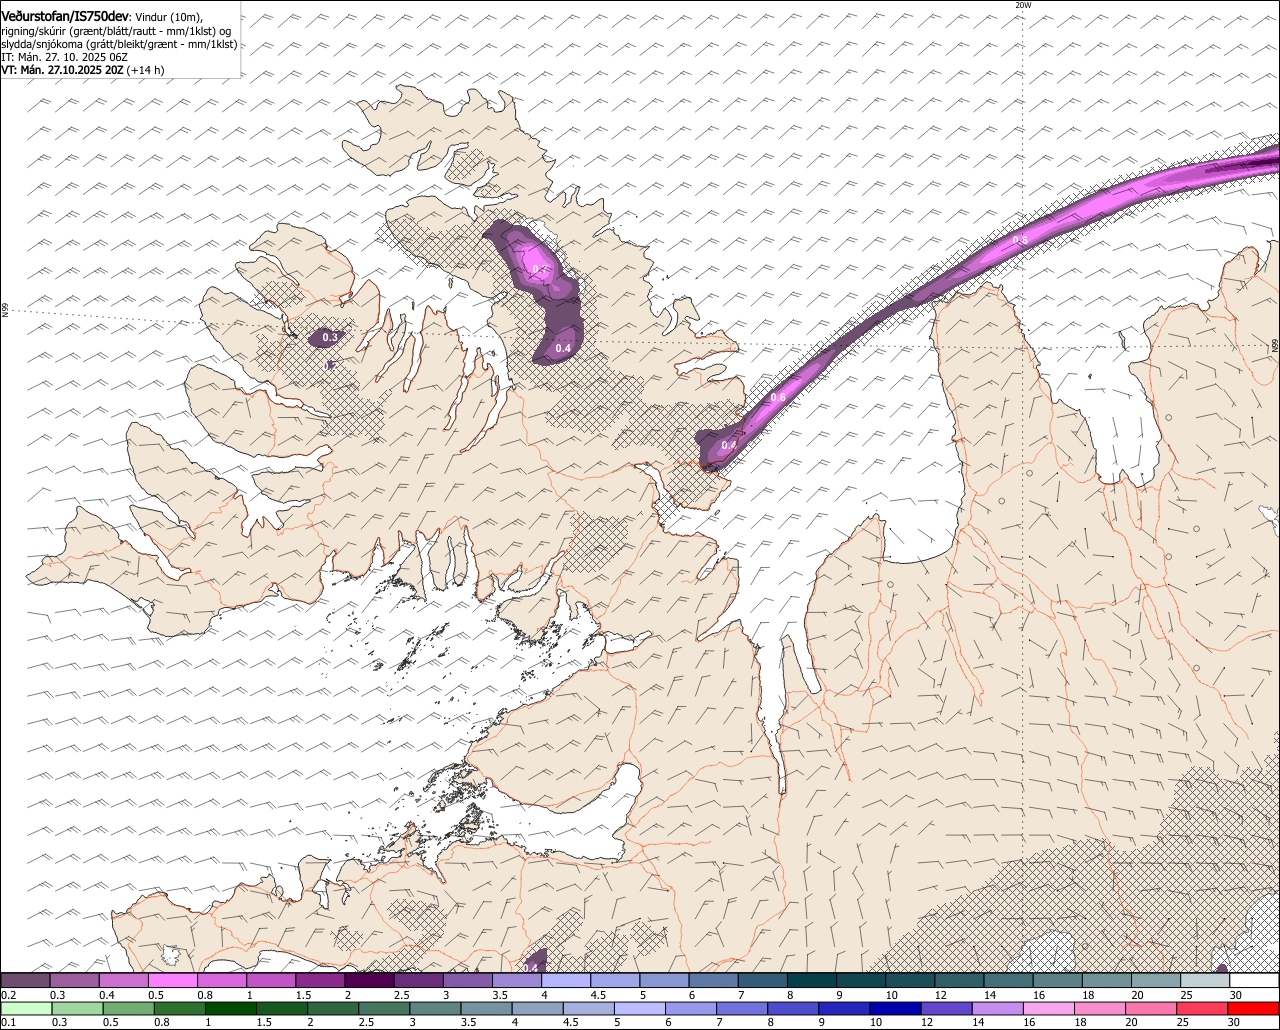Click the lower-legend deep blue swatch at 10
The height and width of the screenshot is (1030, 1280).
[896, 1008]
